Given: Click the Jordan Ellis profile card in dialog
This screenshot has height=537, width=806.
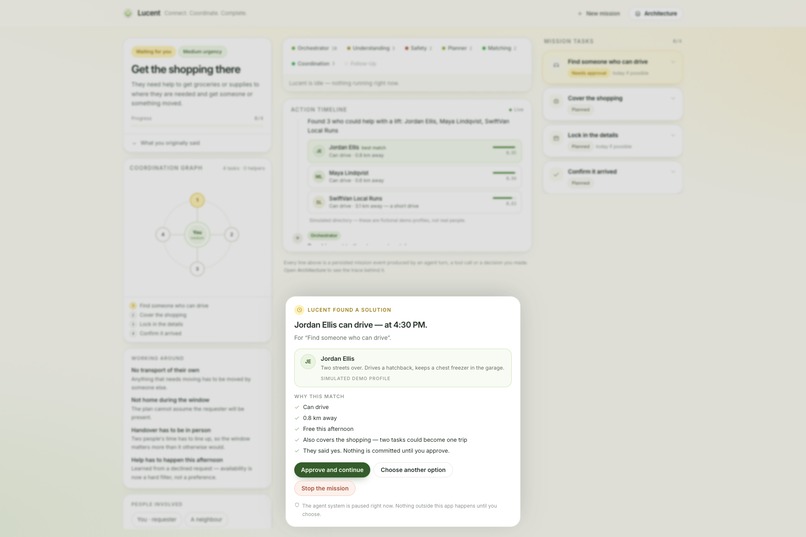Looking at the screenshot, I should 402,368.
